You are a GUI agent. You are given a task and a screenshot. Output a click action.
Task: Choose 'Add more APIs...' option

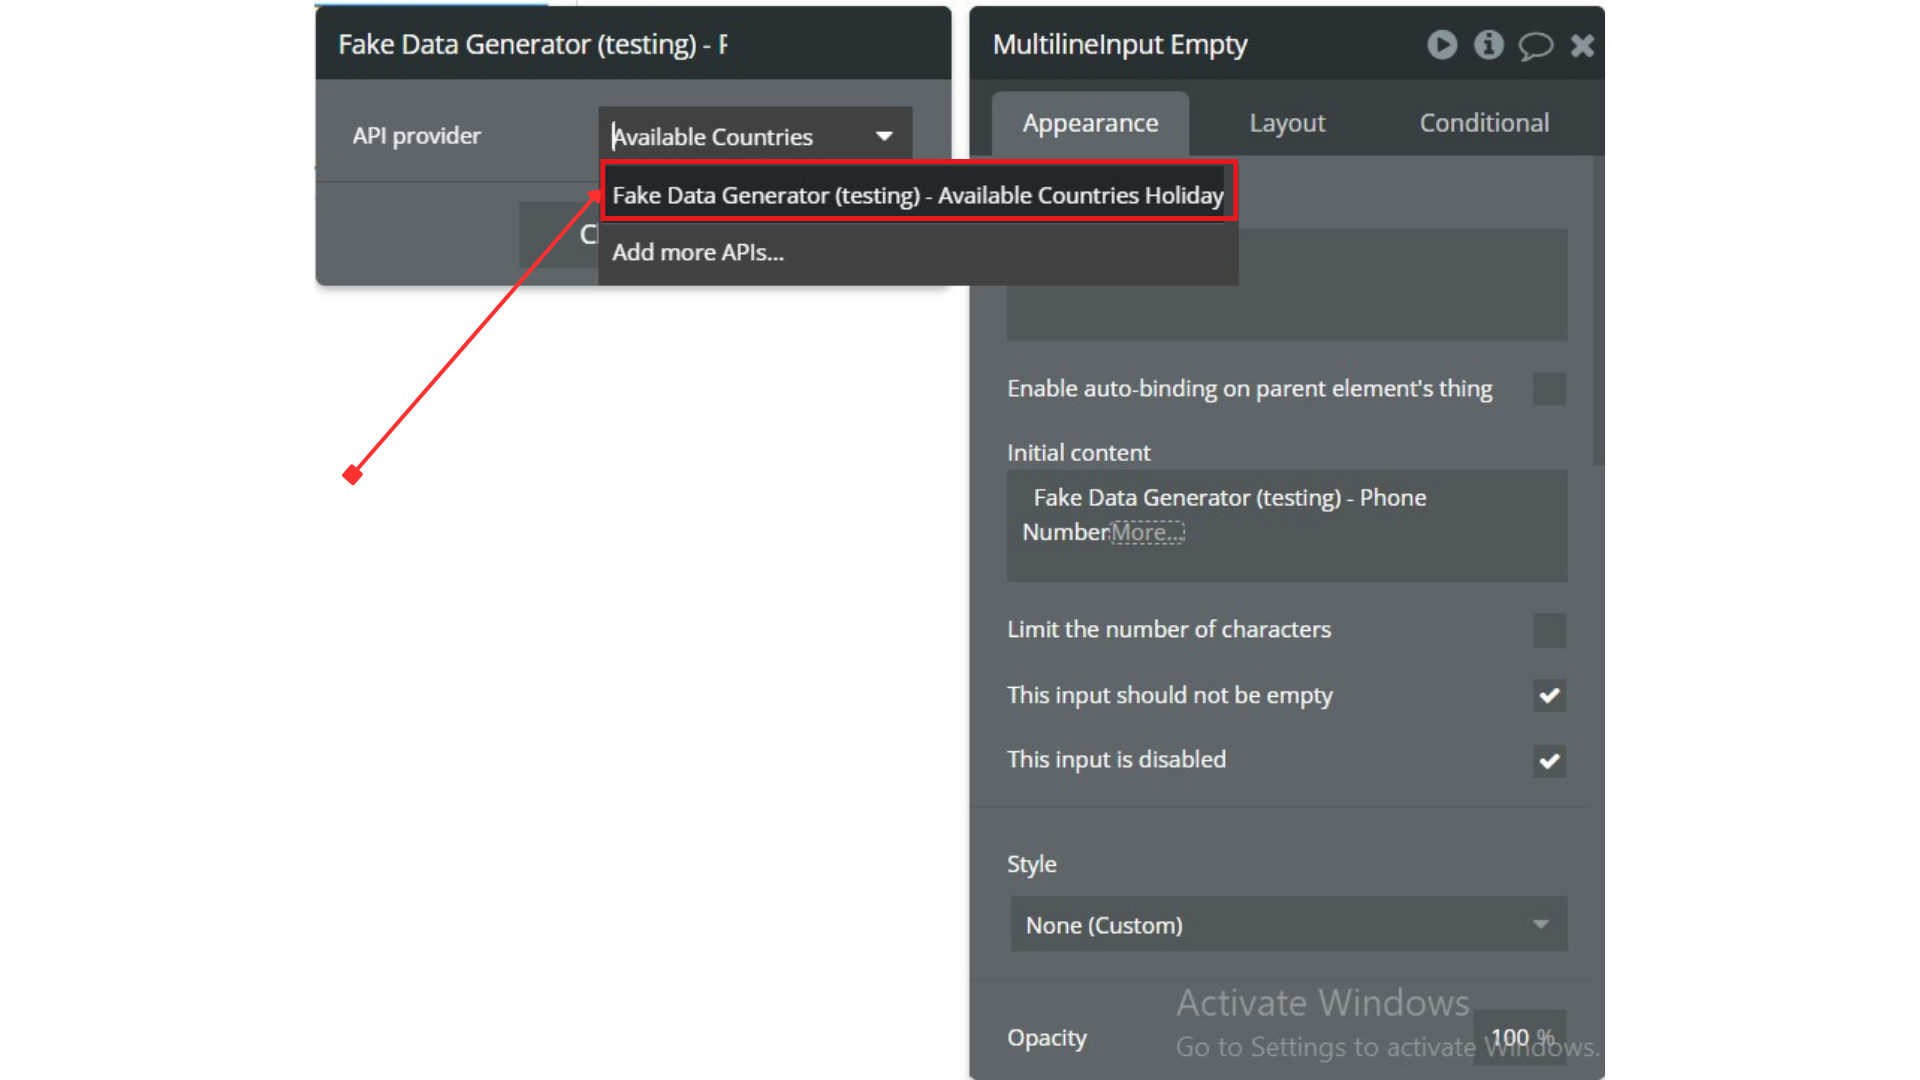[698, 252]
